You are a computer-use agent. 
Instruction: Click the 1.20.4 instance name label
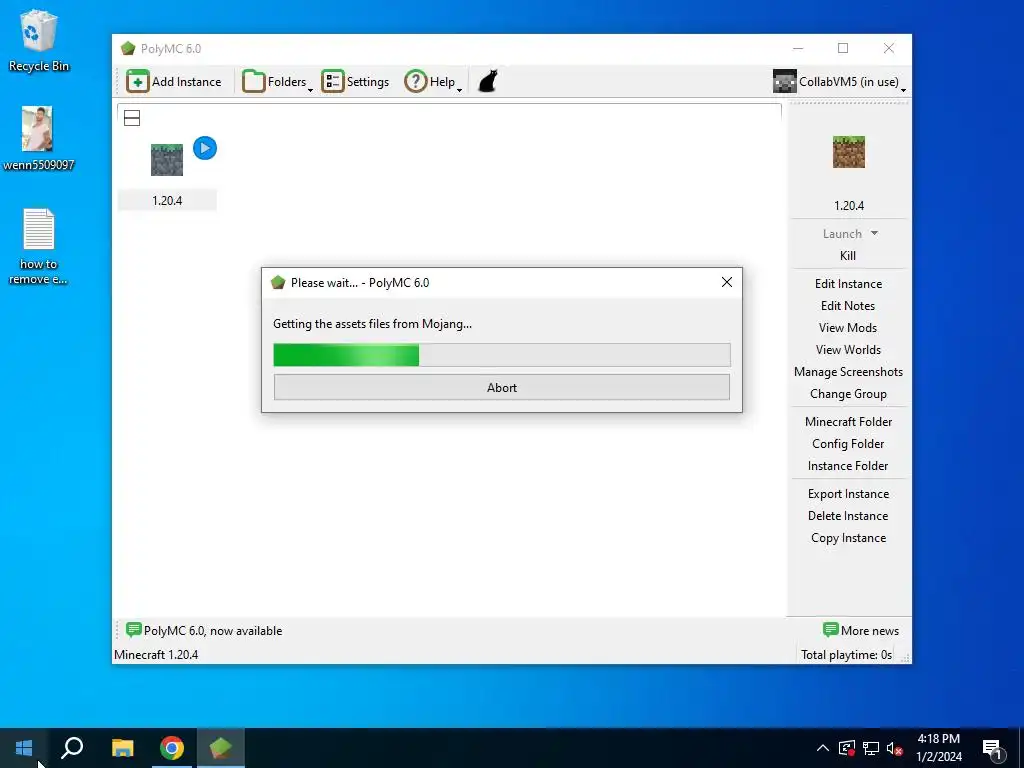click(167, 200)
